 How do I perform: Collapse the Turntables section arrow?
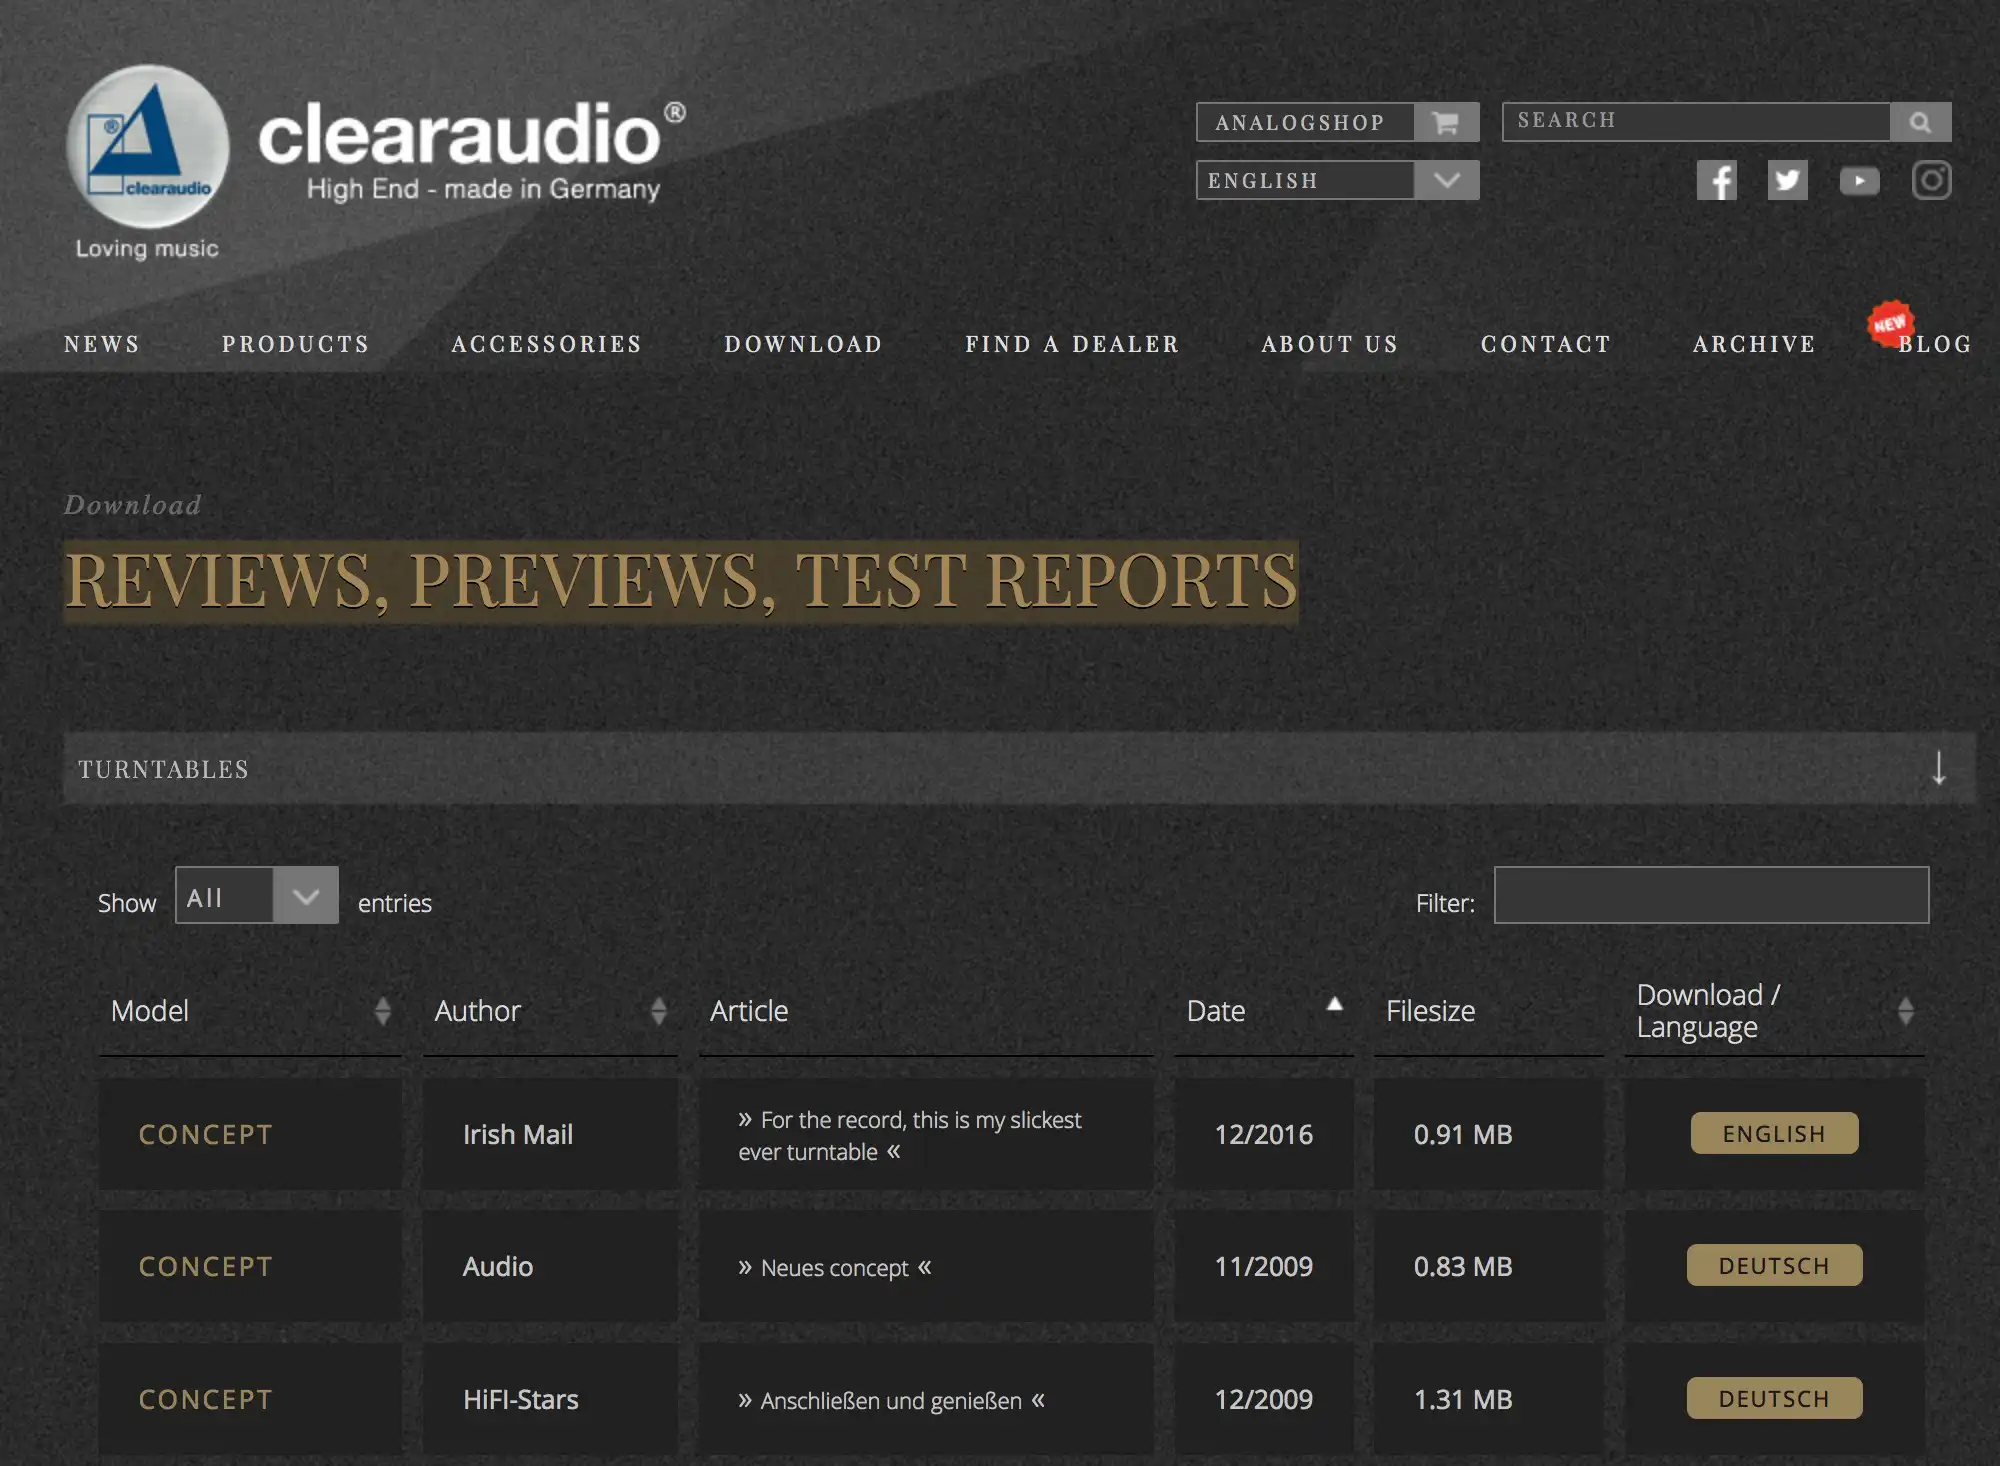tap(1938, 768)
